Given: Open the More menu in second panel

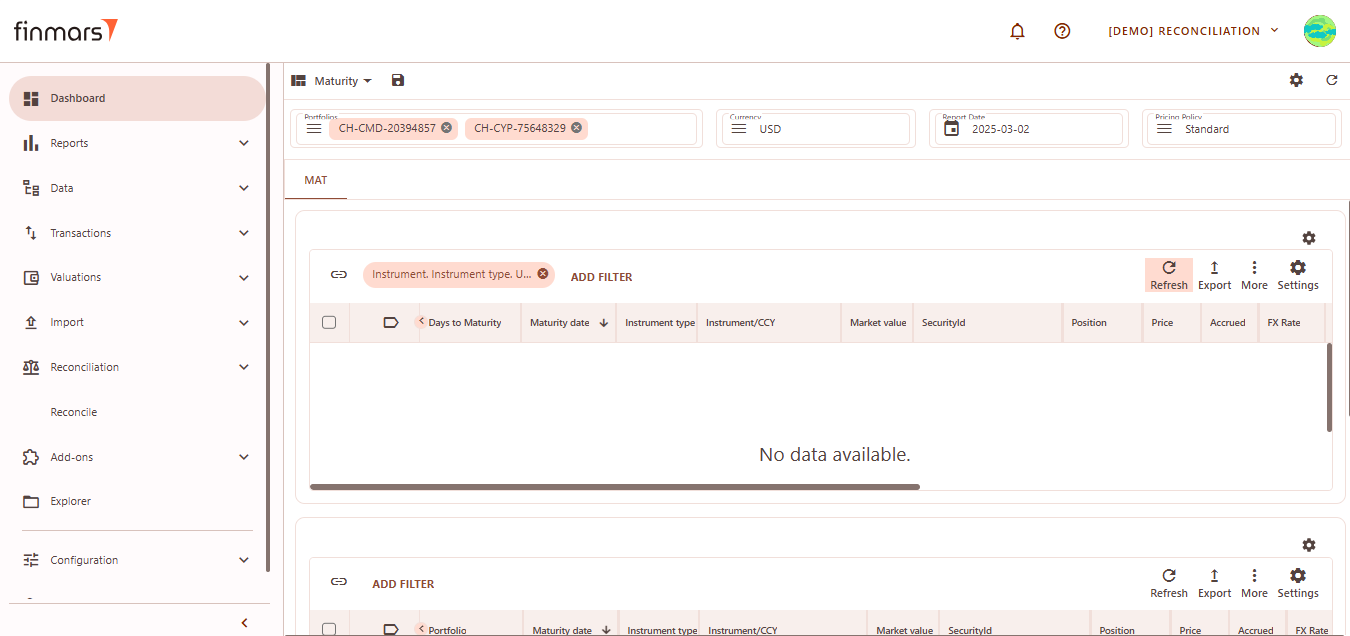Looking at the screenshot, I should [x=1254, y=583].
